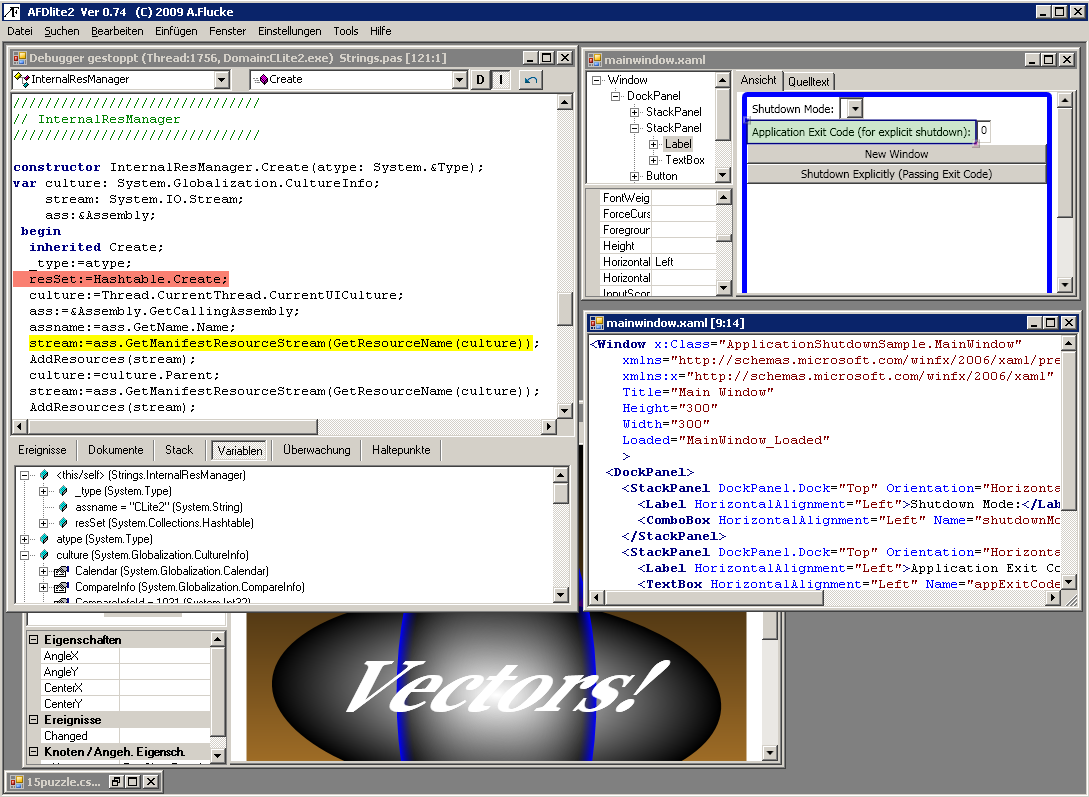This screenshot has width=1089, height=797.
Task: Open the Bearbeiten menu
Action: tap(117, 31)
